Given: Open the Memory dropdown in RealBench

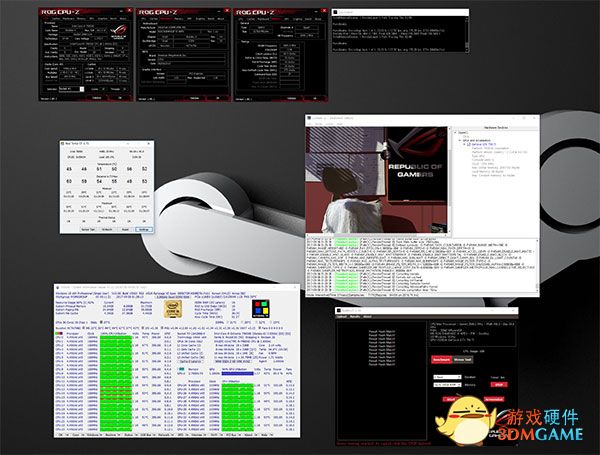Looking at the screenshot, I should pyautogui.click(x=447, y=385).
